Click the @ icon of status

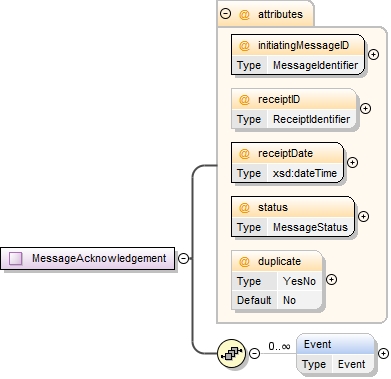point(244,207)
